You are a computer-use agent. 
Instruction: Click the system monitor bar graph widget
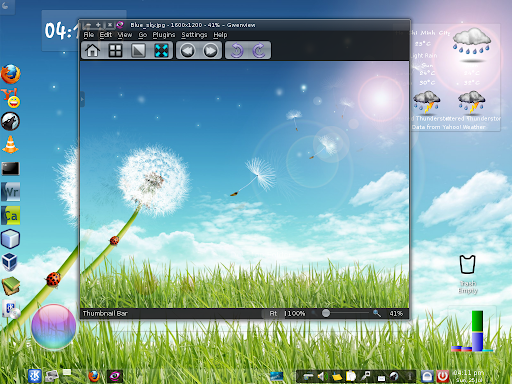(472, 331)
